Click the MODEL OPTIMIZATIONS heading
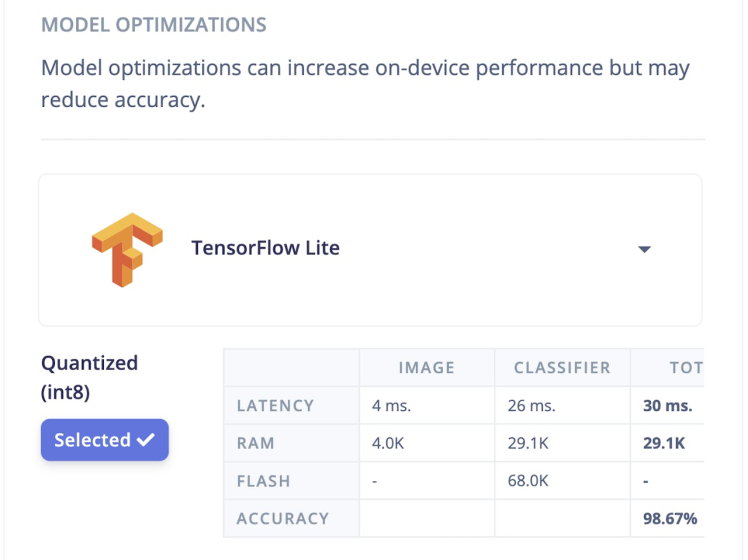 [x=154, y=23]
